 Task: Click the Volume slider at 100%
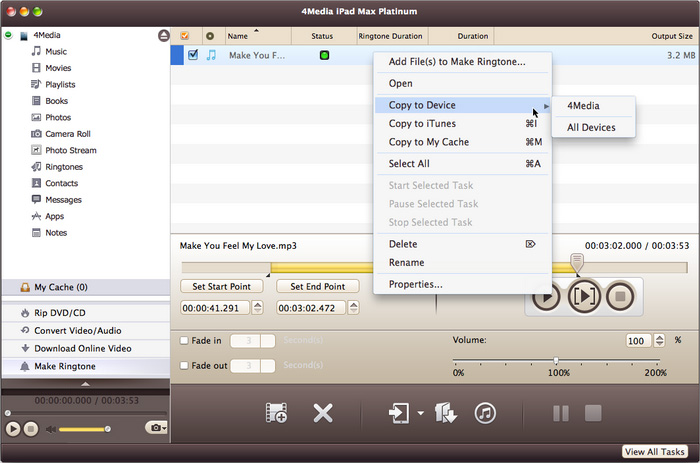coord(556,361)
